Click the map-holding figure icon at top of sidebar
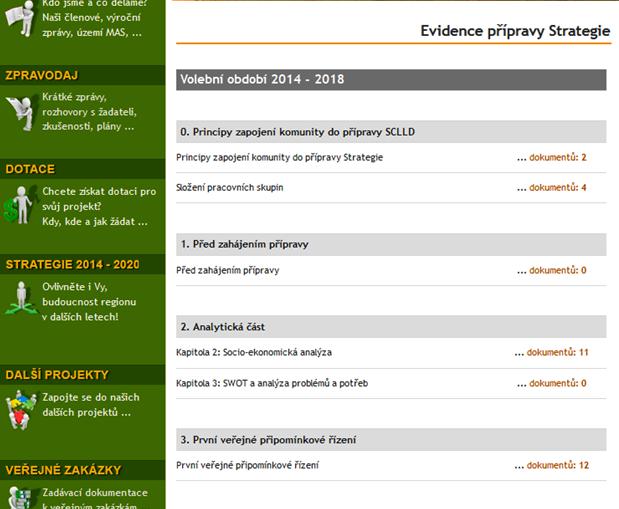This screenshot has width=619, height=509. click(20, 18)
